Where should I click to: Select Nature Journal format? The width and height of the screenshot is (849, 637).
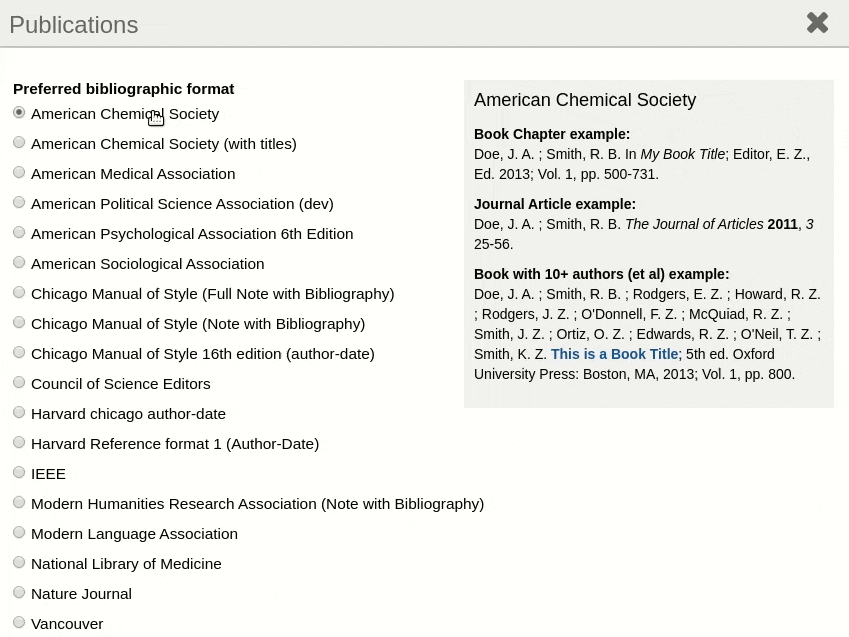pos(19,593)
